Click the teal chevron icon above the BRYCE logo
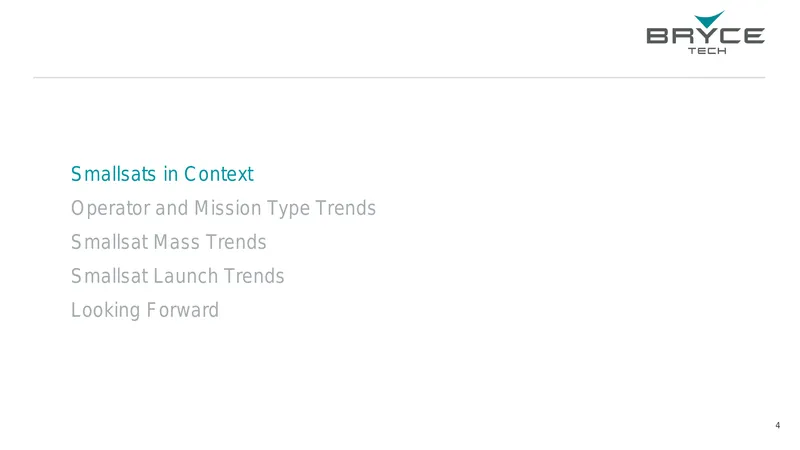 point(710,19)
